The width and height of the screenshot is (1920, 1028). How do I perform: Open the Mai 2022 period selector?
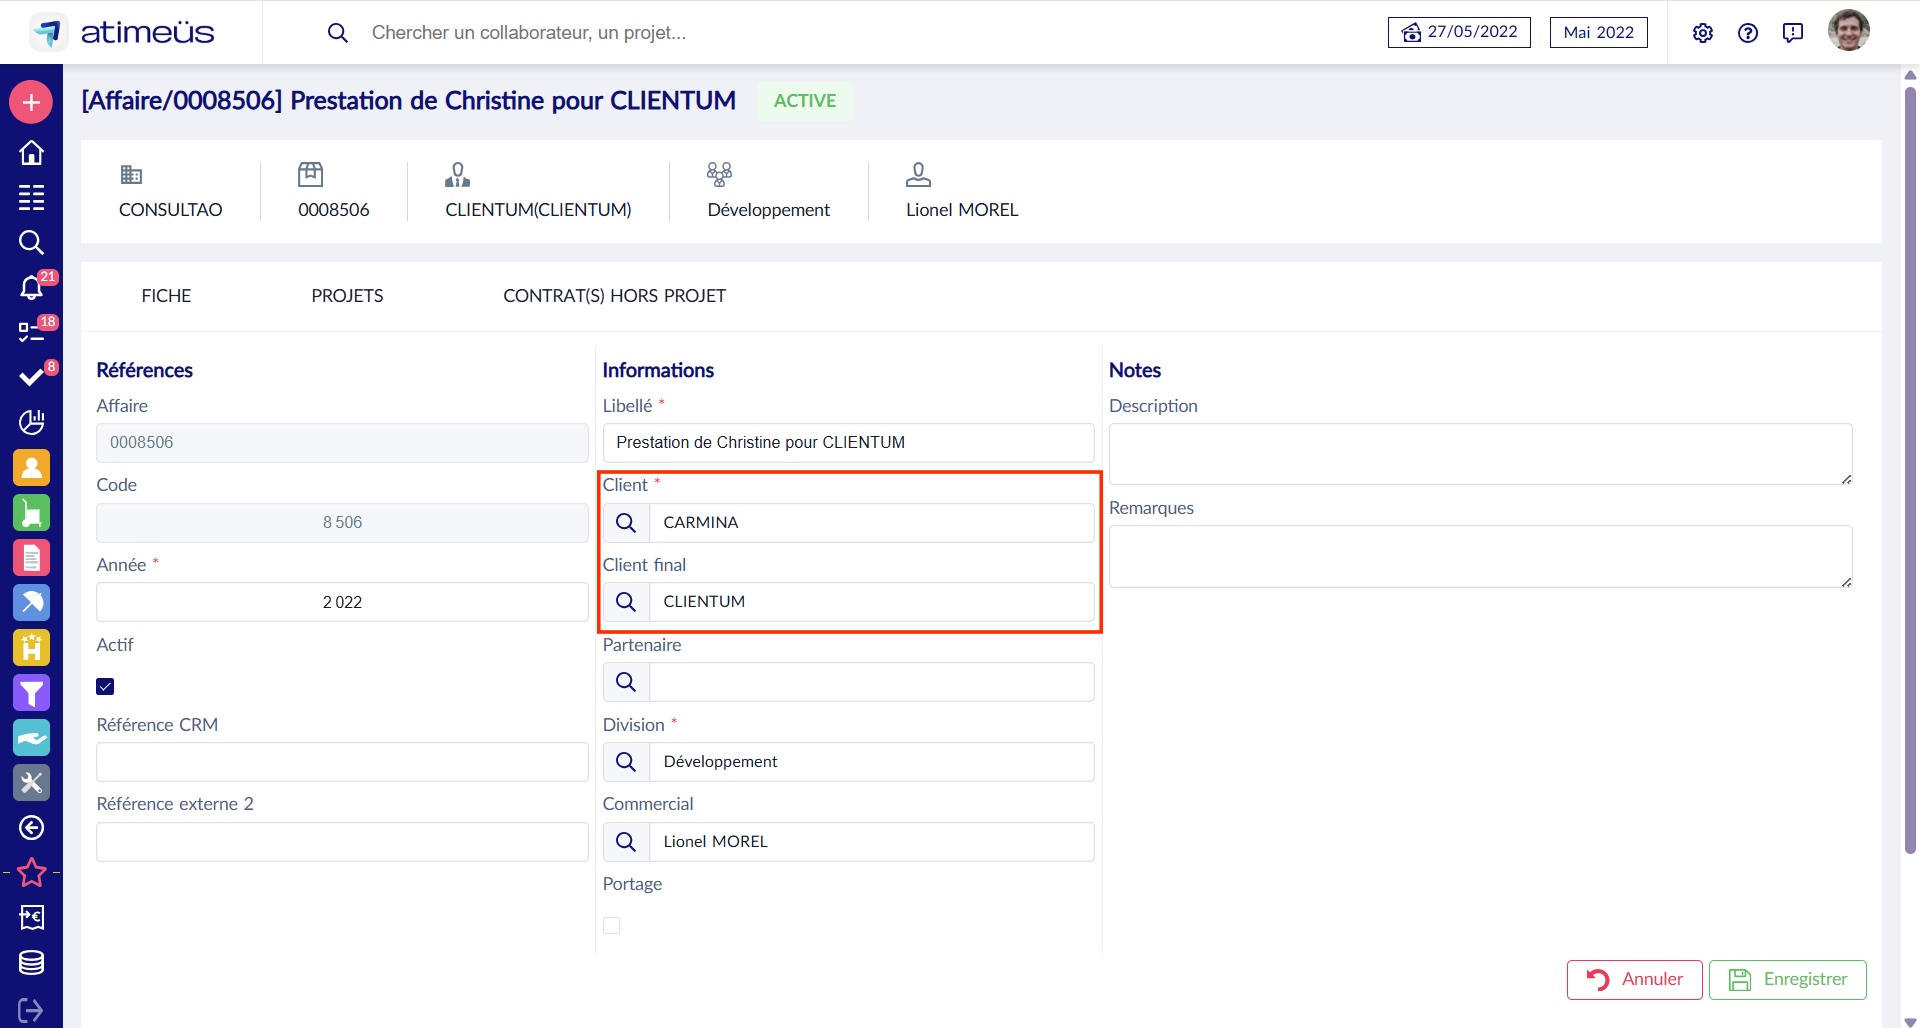click(1599, 32)
